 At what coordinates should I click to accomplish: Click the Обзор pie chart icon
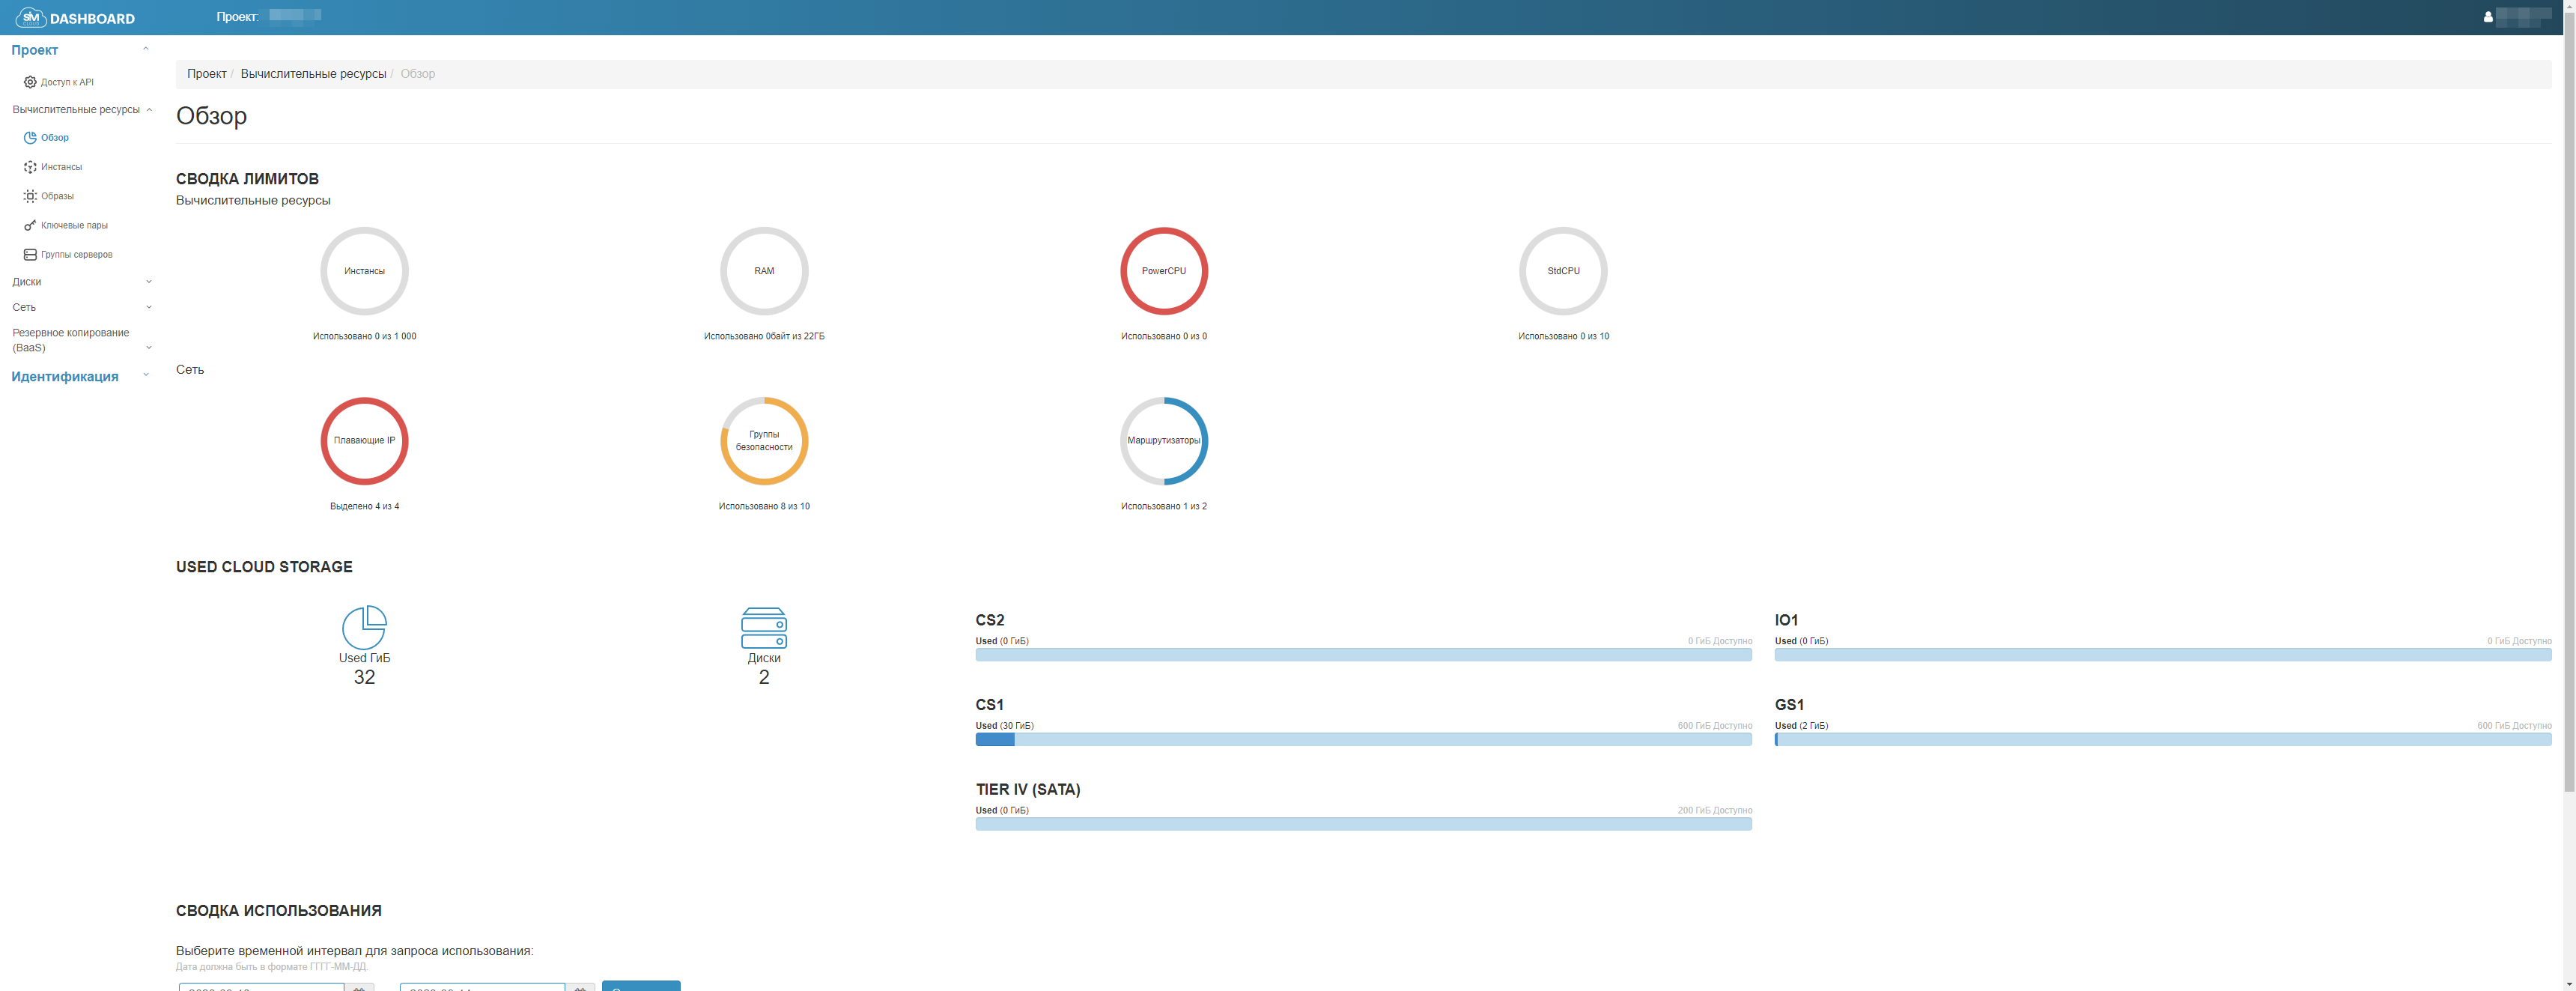[30, 138]
